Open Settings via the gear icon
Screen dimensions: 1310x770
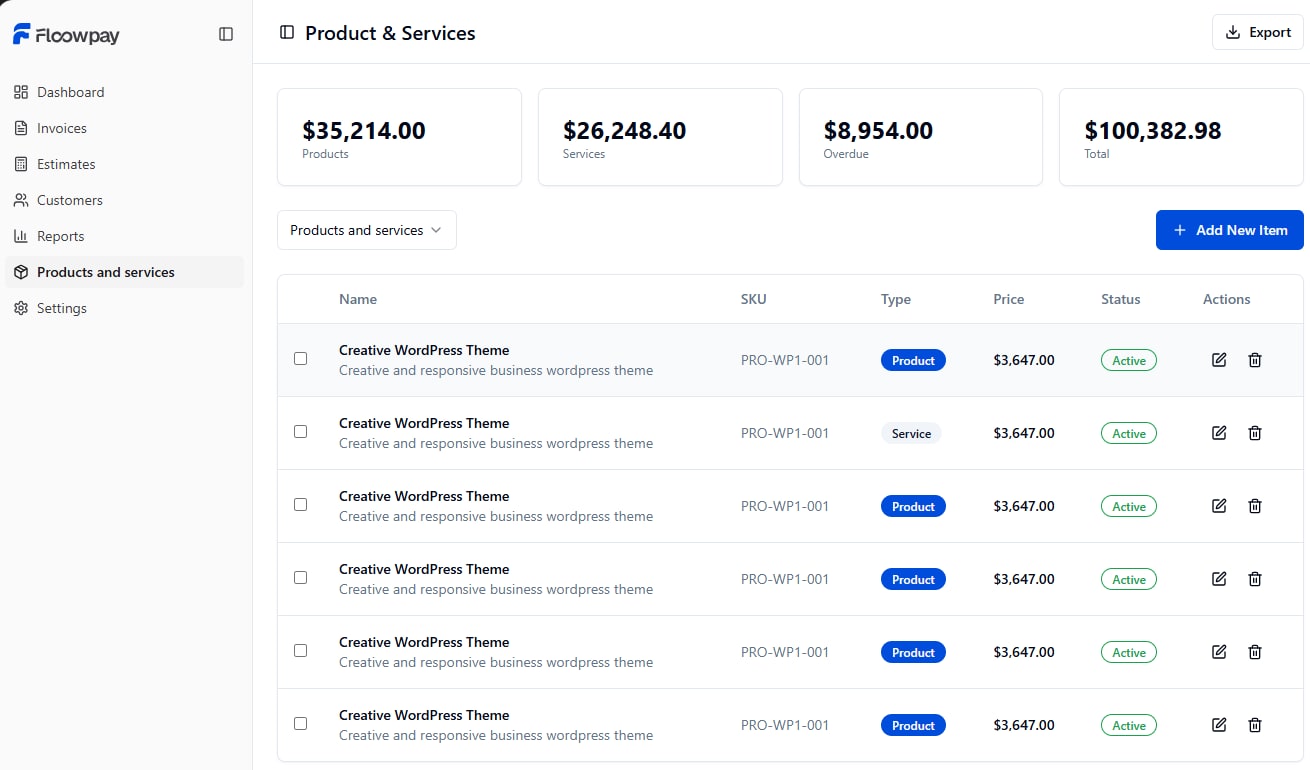click(x=21, y=308)
